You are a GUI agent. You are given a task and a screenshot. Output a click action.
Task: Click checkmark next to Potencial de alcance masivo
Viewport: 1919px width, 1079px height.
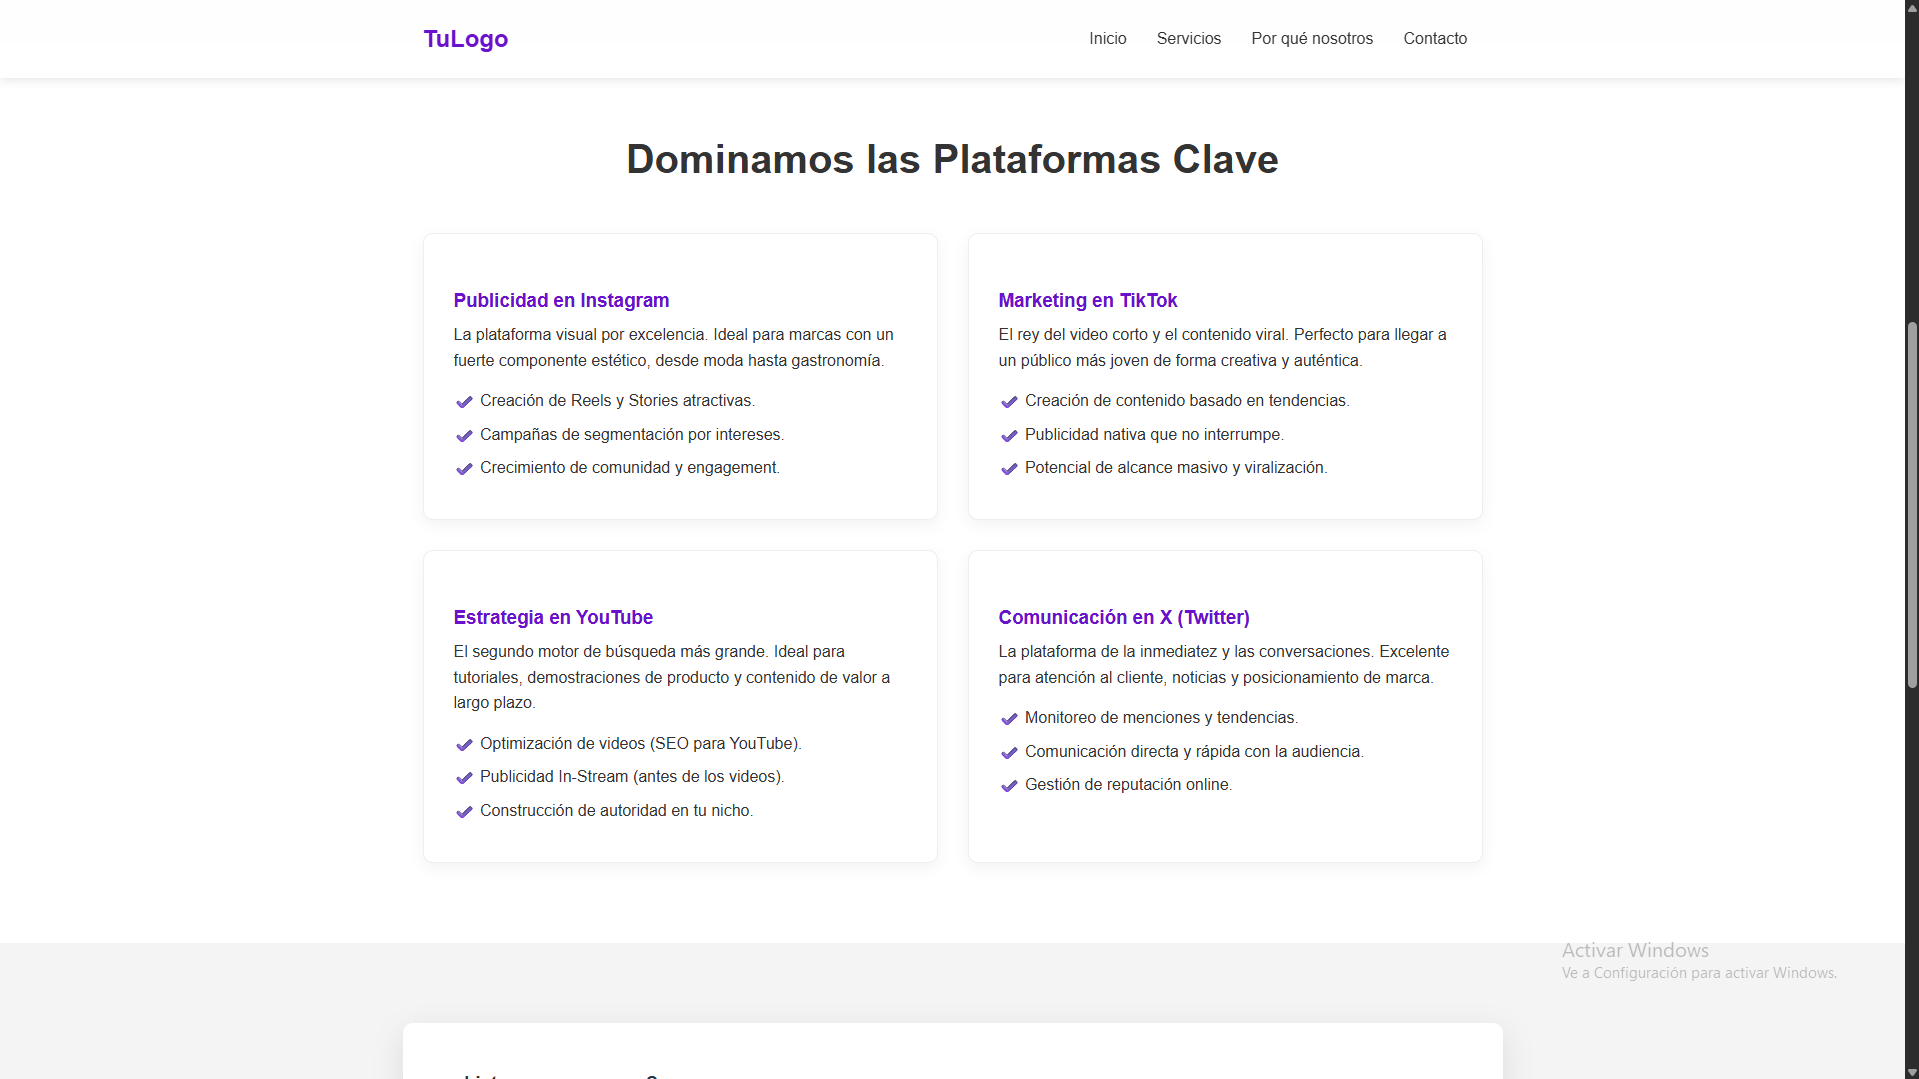1009,469
